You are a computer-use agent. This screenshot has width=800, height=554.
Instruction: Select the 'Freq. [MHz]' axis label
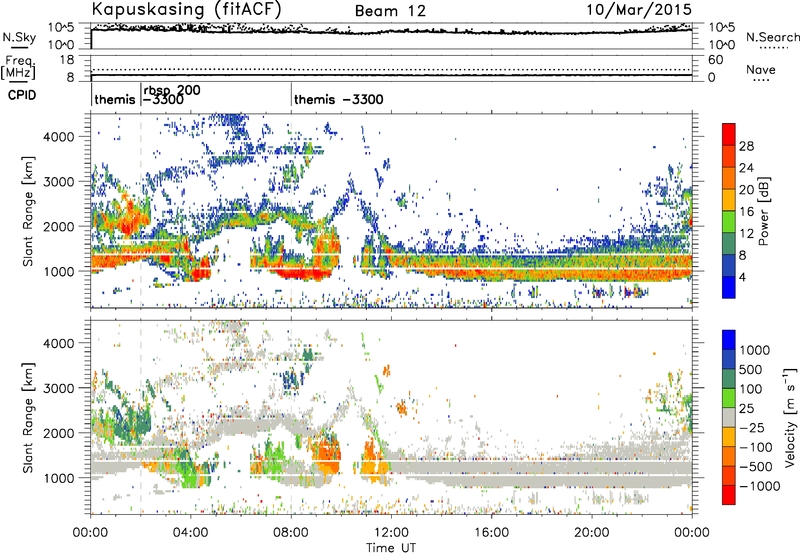(x=19, y=68)
